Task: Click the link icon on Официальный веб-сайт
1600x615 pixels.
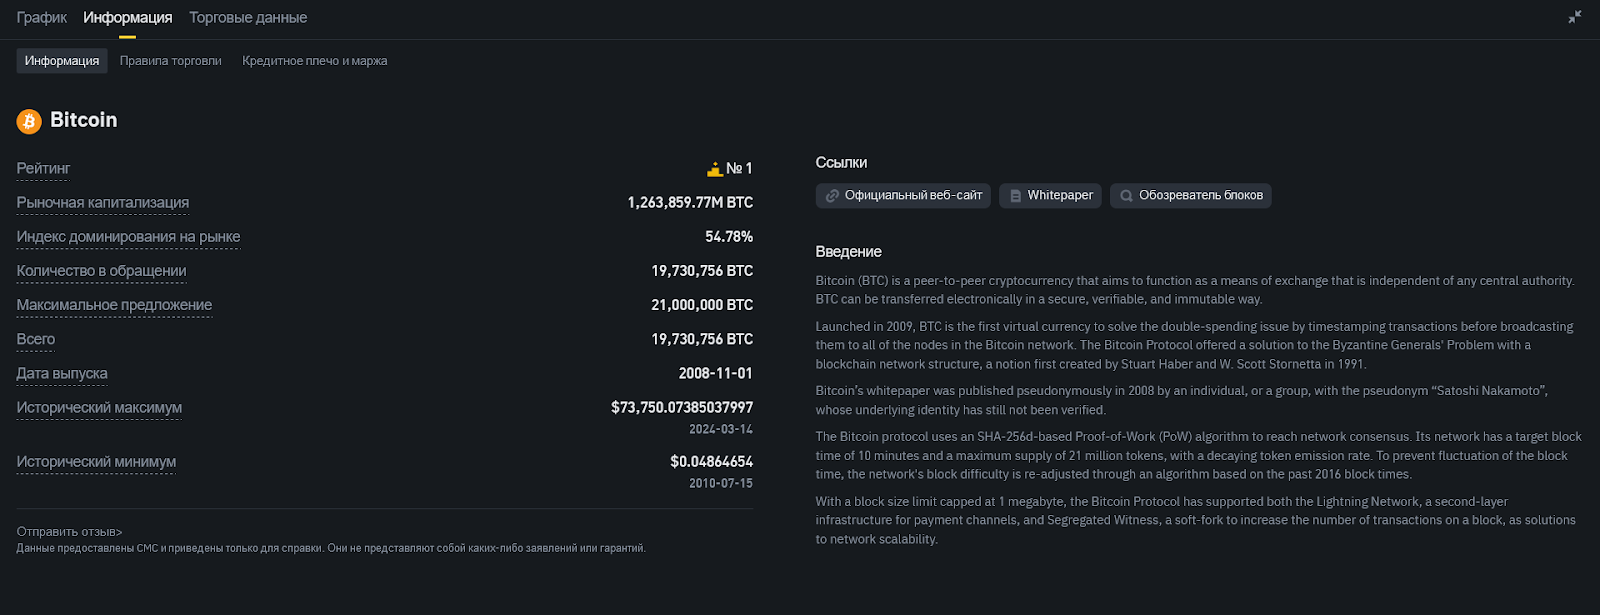Action: pyautogui.click(x=832, y=196)
